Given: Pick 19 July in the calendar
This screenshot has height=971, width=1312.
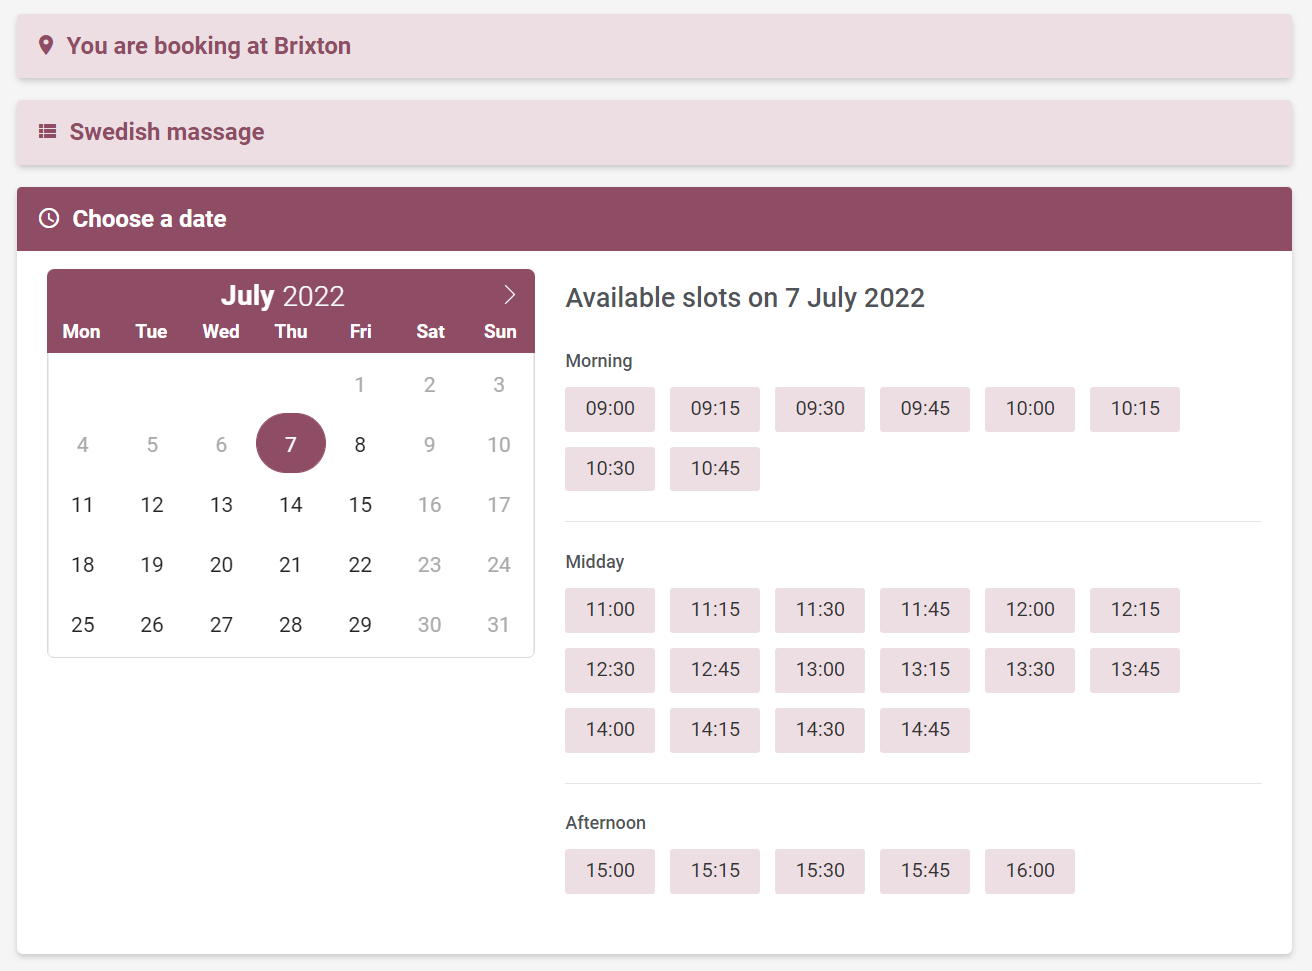Looking at the screenshot, I should click(152, 564).
